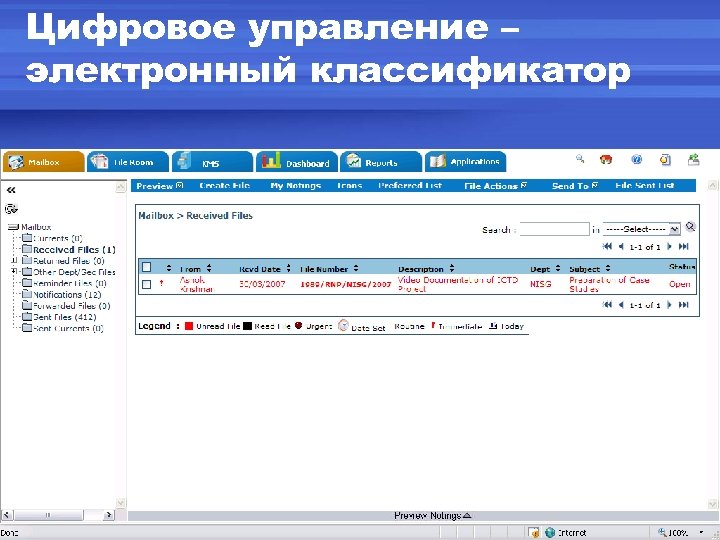Image resolution: width=720 pixels, height=540 pixels.
Task: Open the Reports tab
Action: [381, 162]
